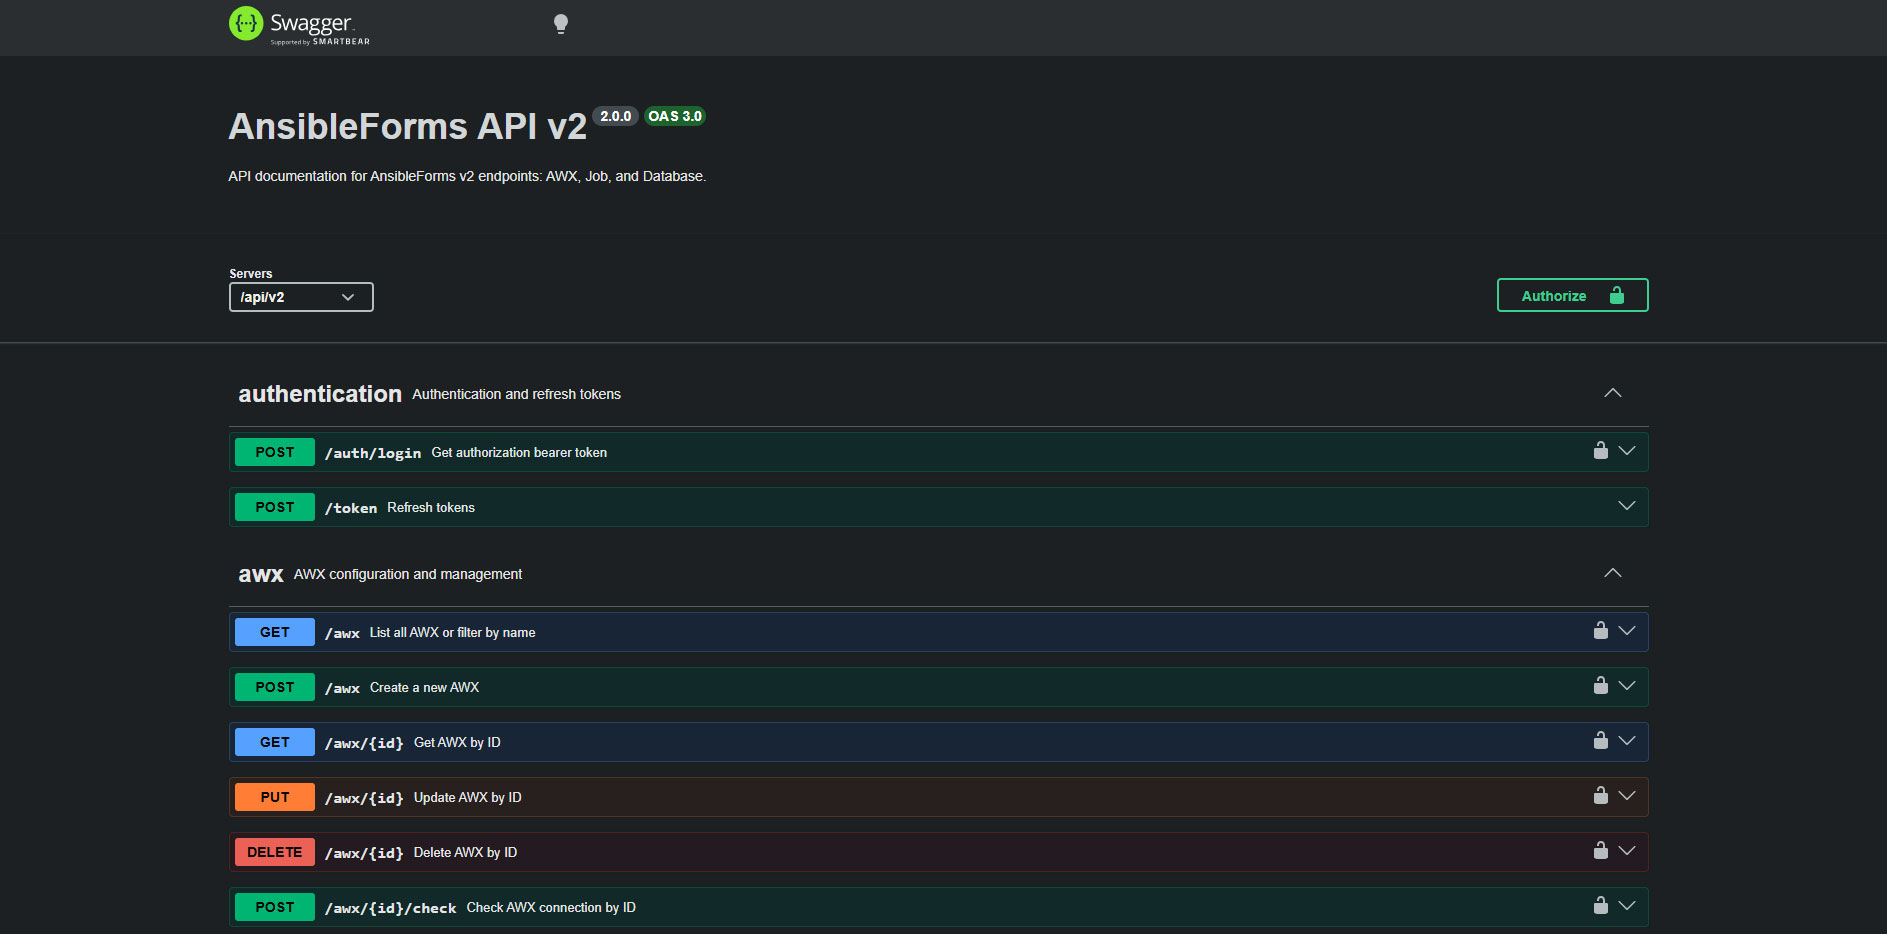Screen dimensions: 1887x934
Task: Expand GET /awx List all AWX operation
Action: [x=1627, y=630]
